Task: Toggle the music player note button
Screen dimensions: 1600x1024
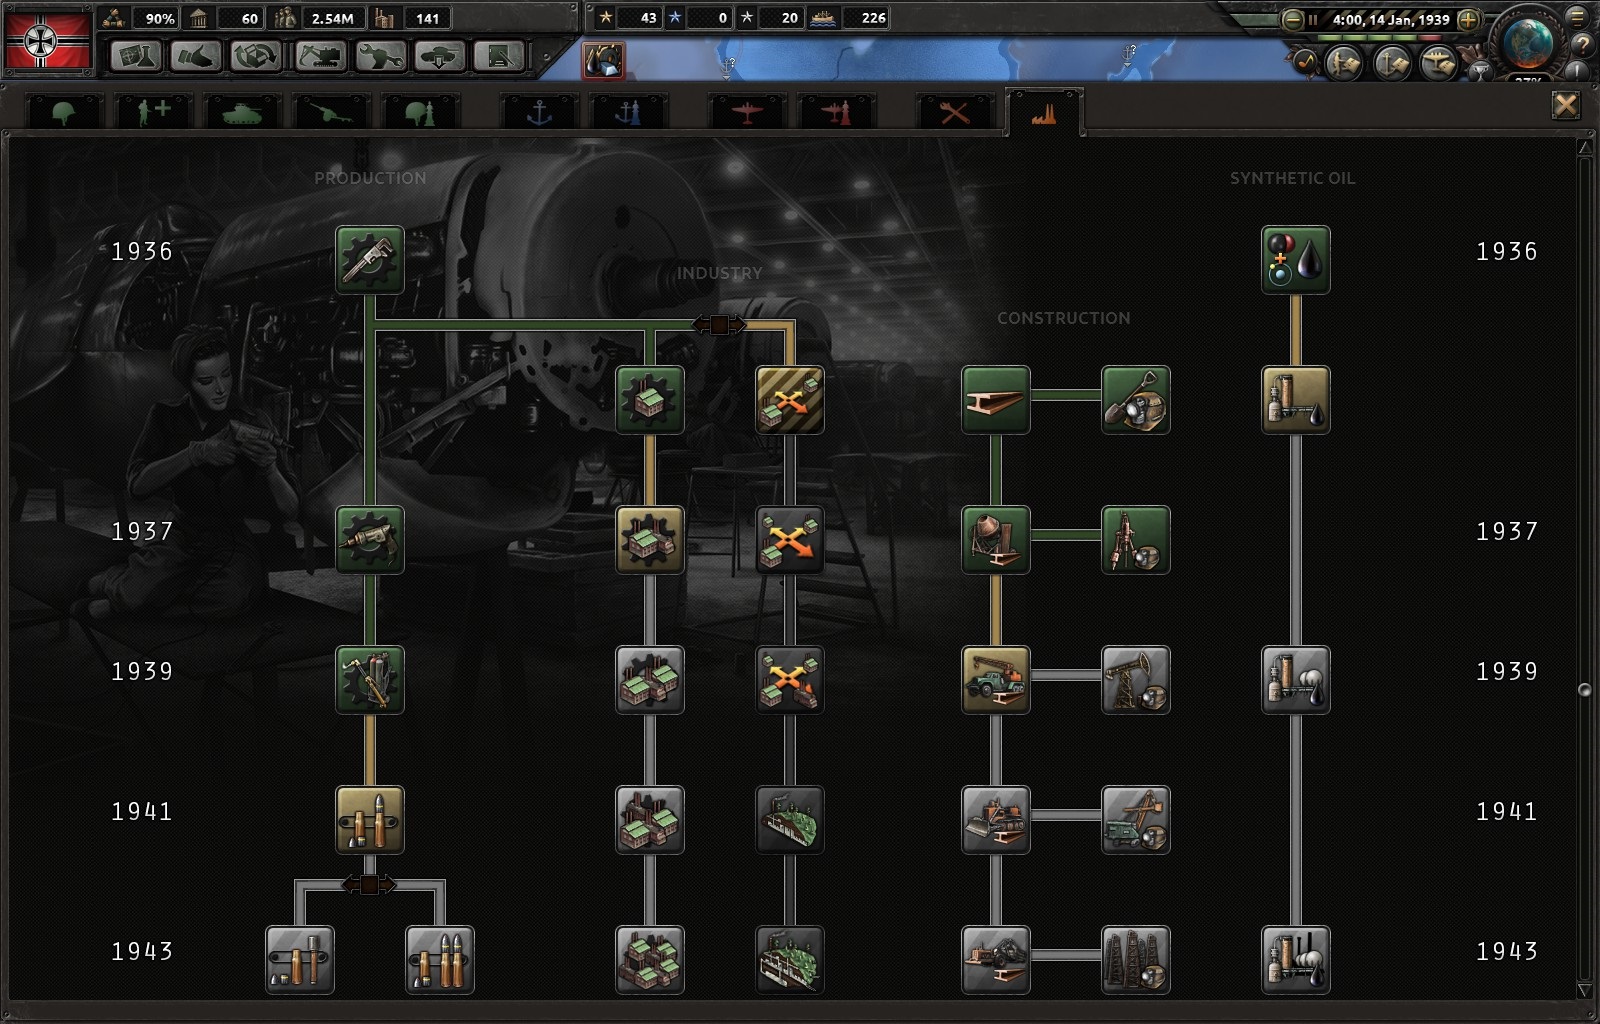Action: [1304, 62]
